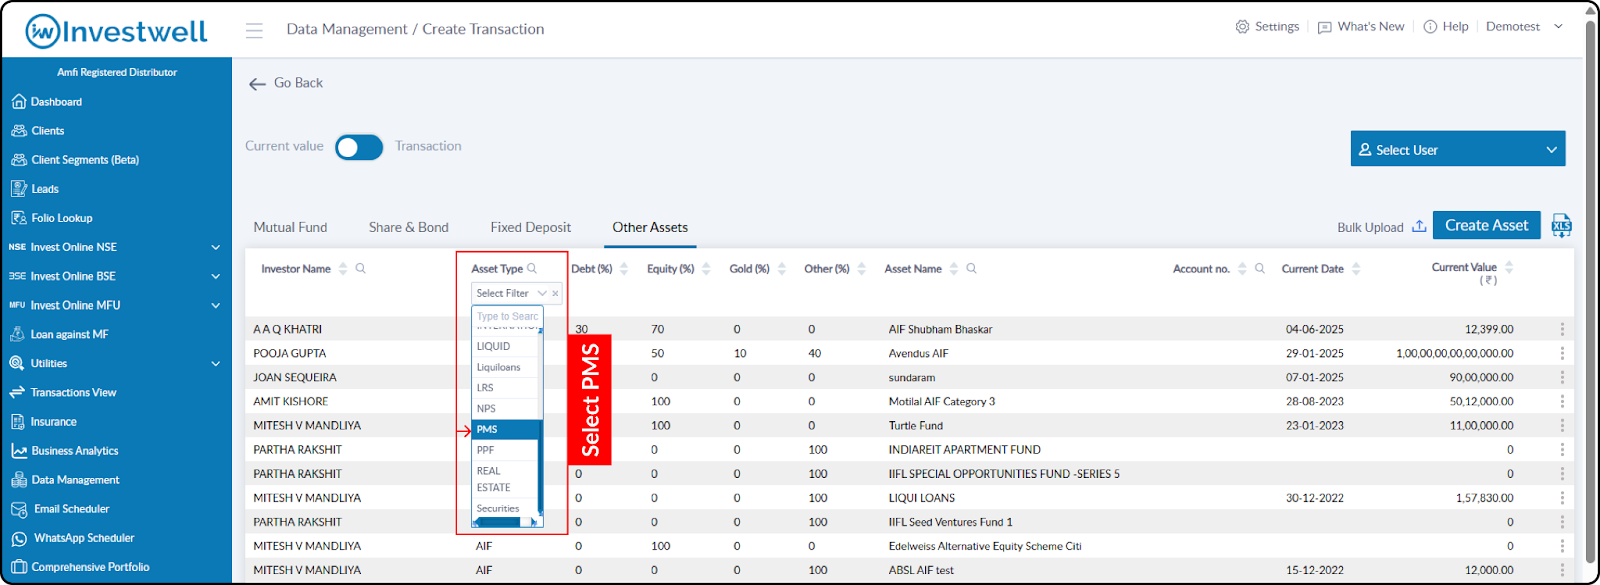Open row menu for POOJA GUPTA

click(x=1562, y=353)
